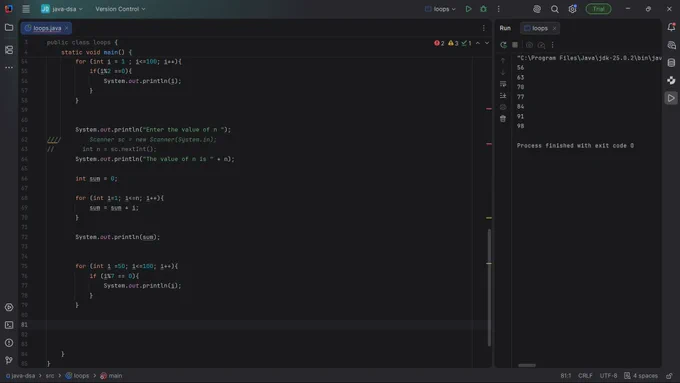Show more tool windows ellipsis
680x383 pixels.
tap(9, 68)
